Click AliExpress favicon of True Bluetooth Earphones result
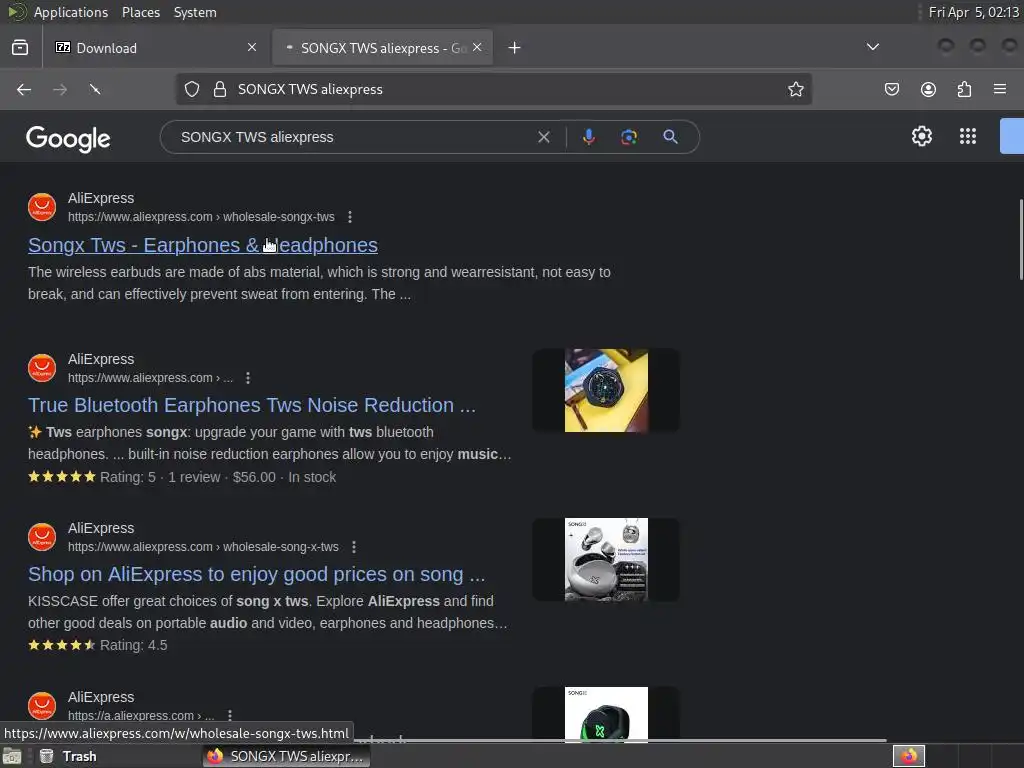1024x768 pixels. (42, 368)
